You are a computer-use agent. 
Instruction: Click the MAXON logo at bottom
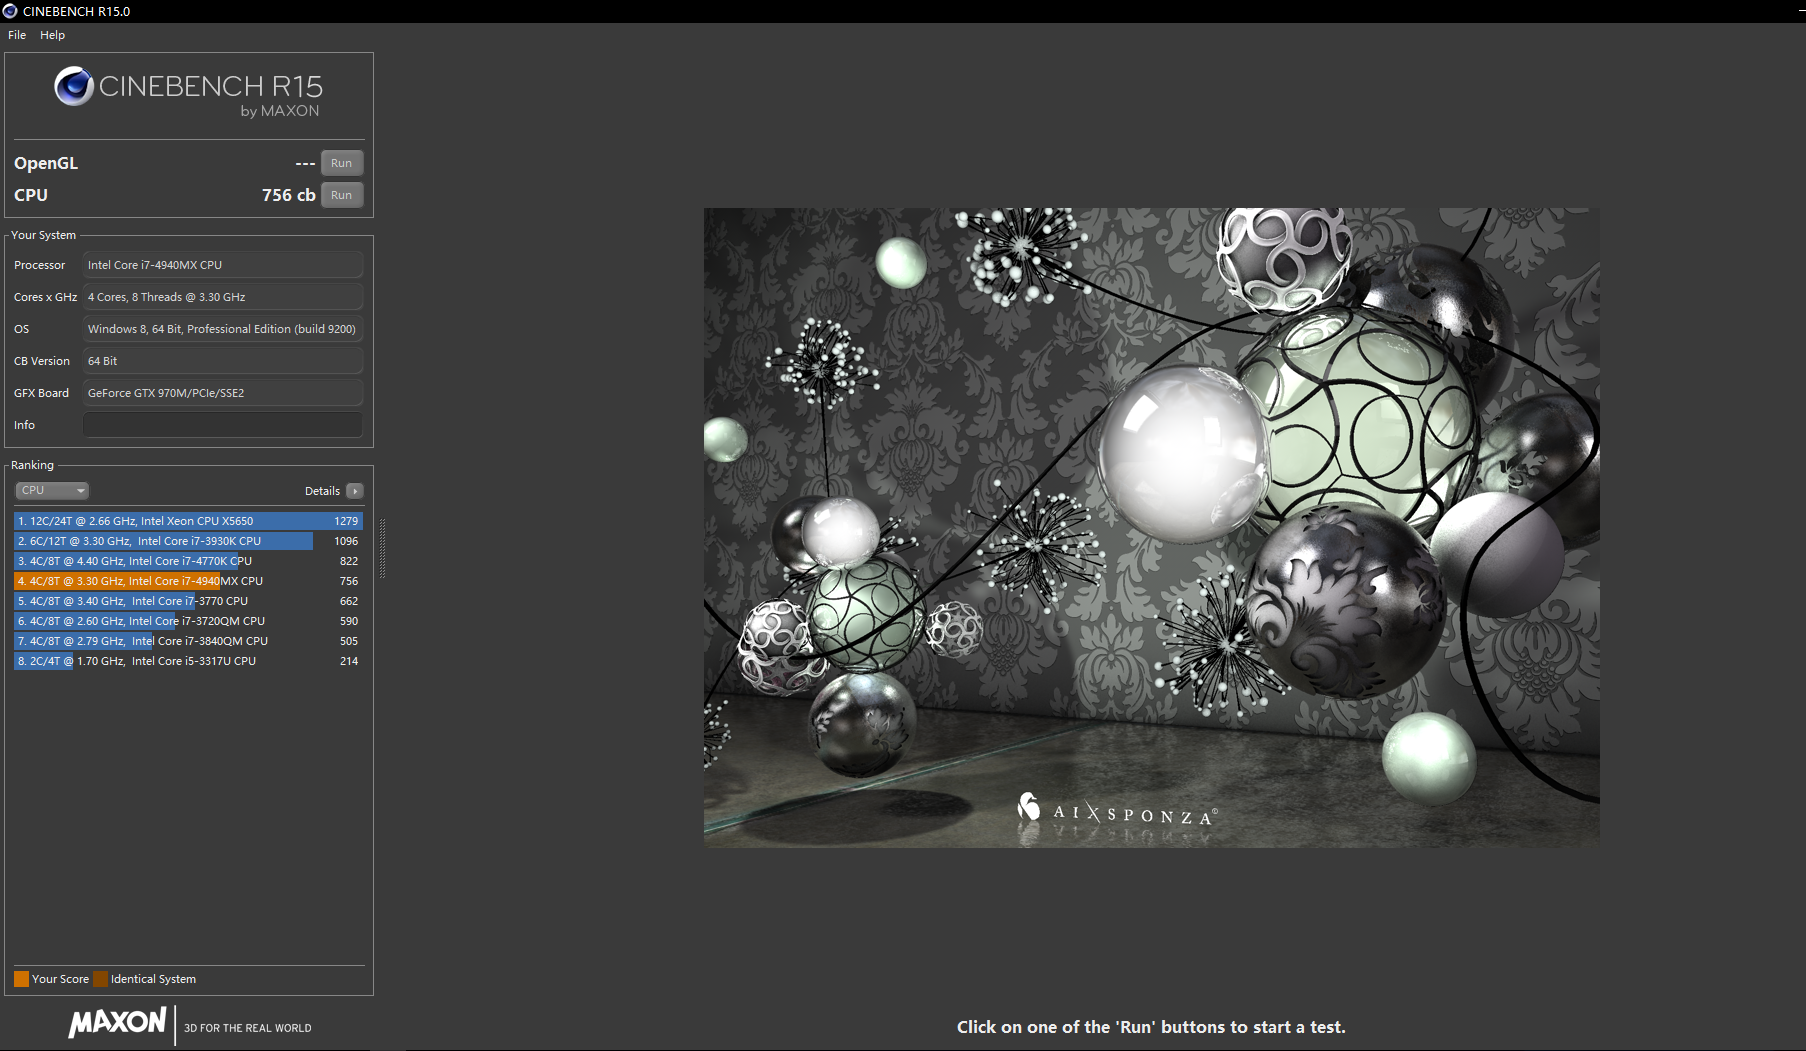tap(117, 1022)
